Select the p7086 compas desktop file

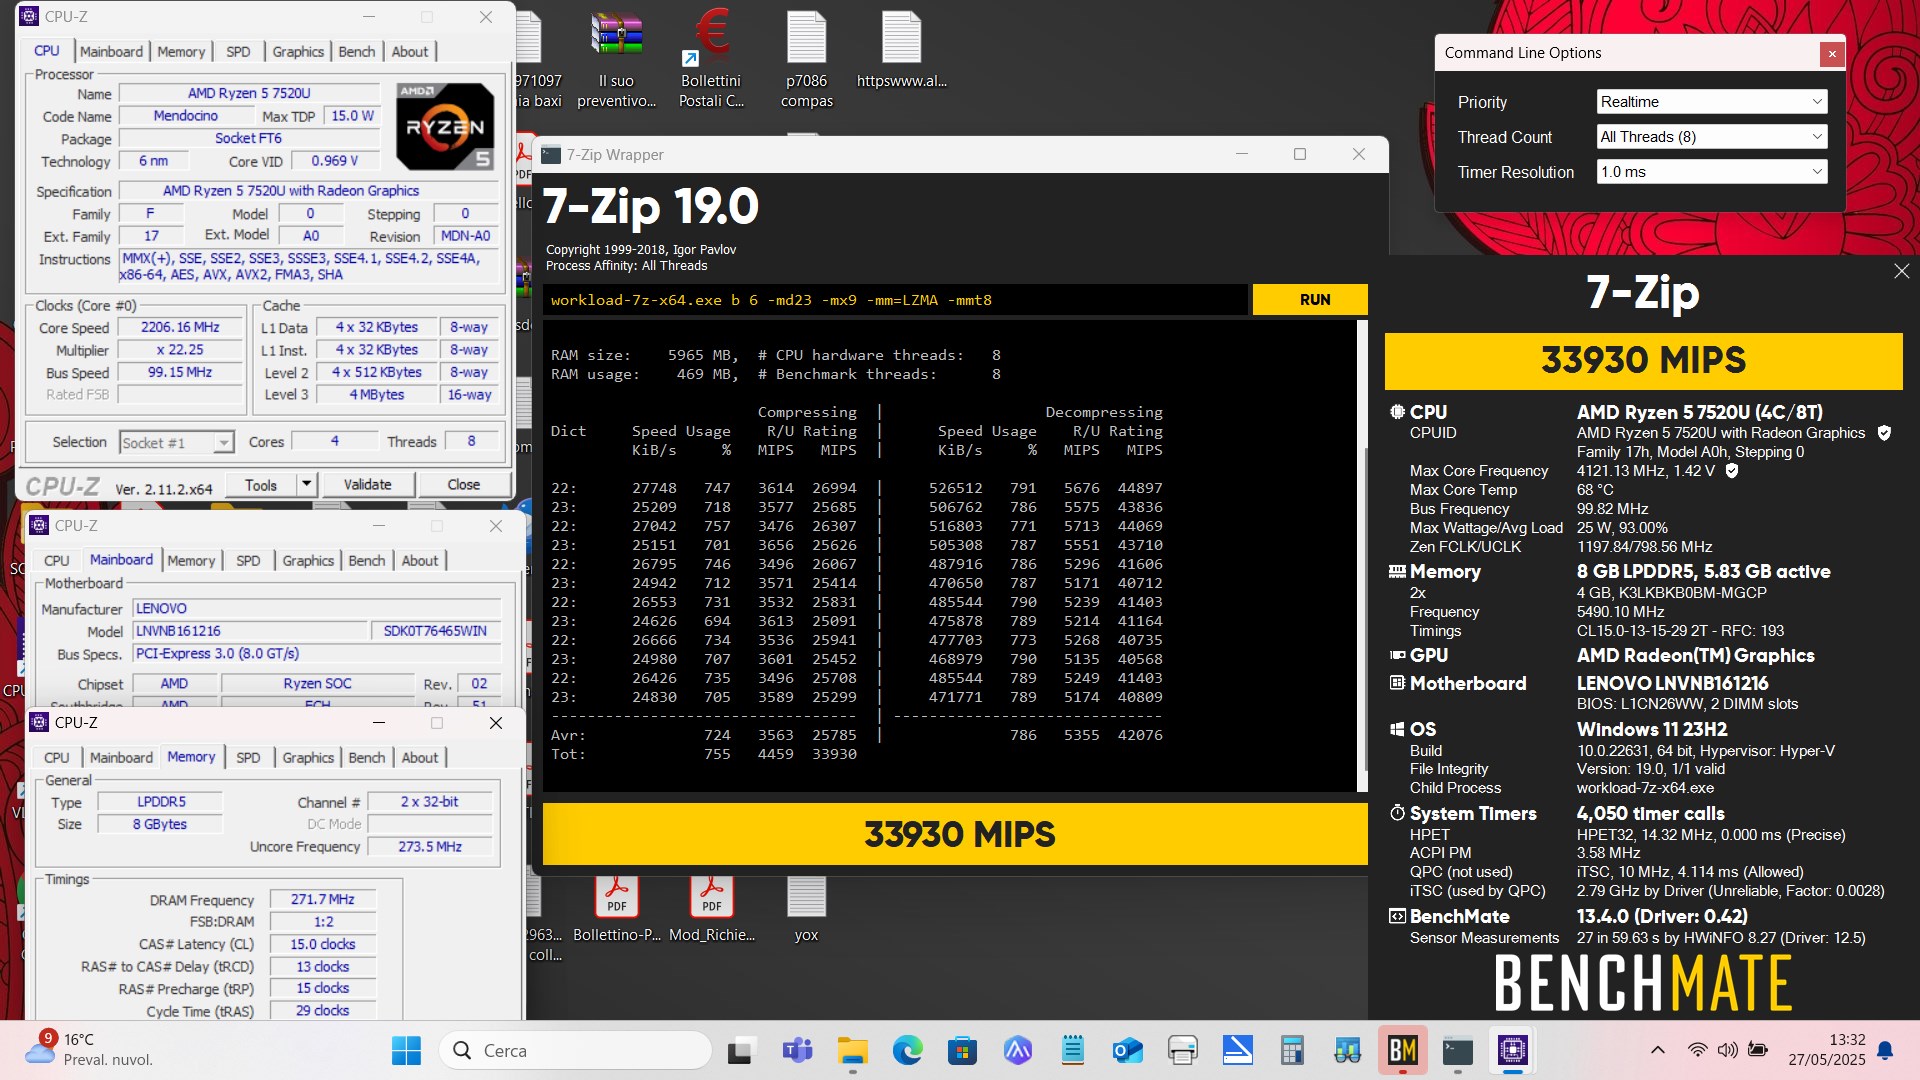tap(806, 59)
